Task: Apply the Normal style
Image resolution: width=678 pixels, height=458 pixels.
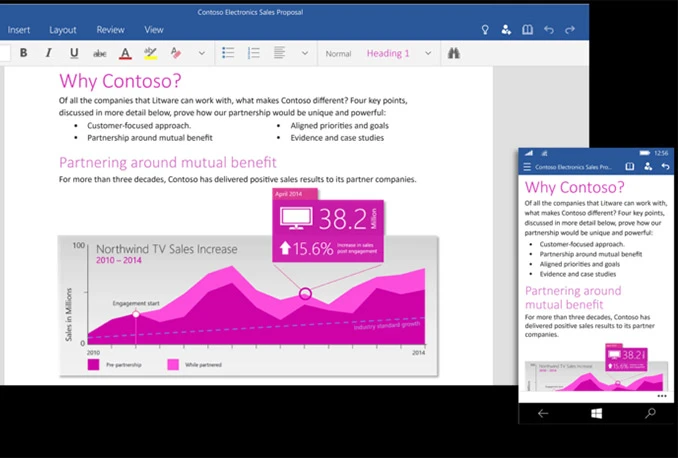Action: click(x=338, y=54)
